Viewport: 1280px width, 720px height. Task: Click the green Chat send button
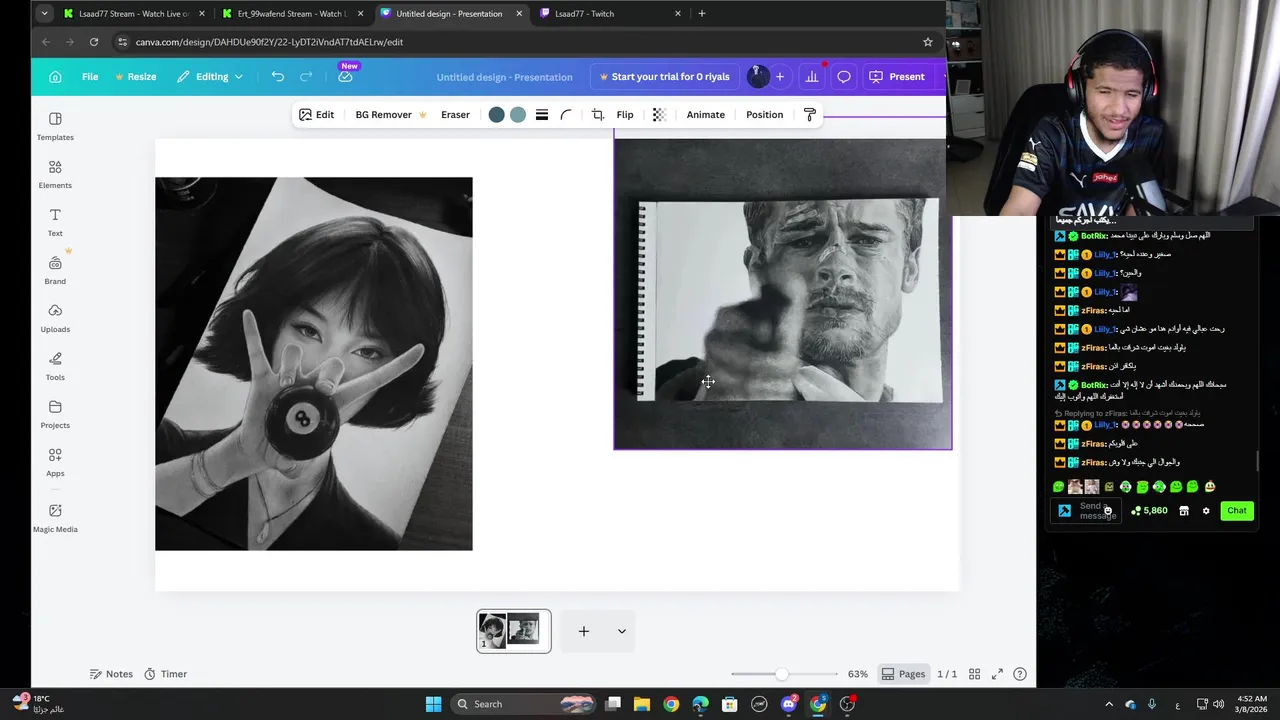pos(1237,511)
